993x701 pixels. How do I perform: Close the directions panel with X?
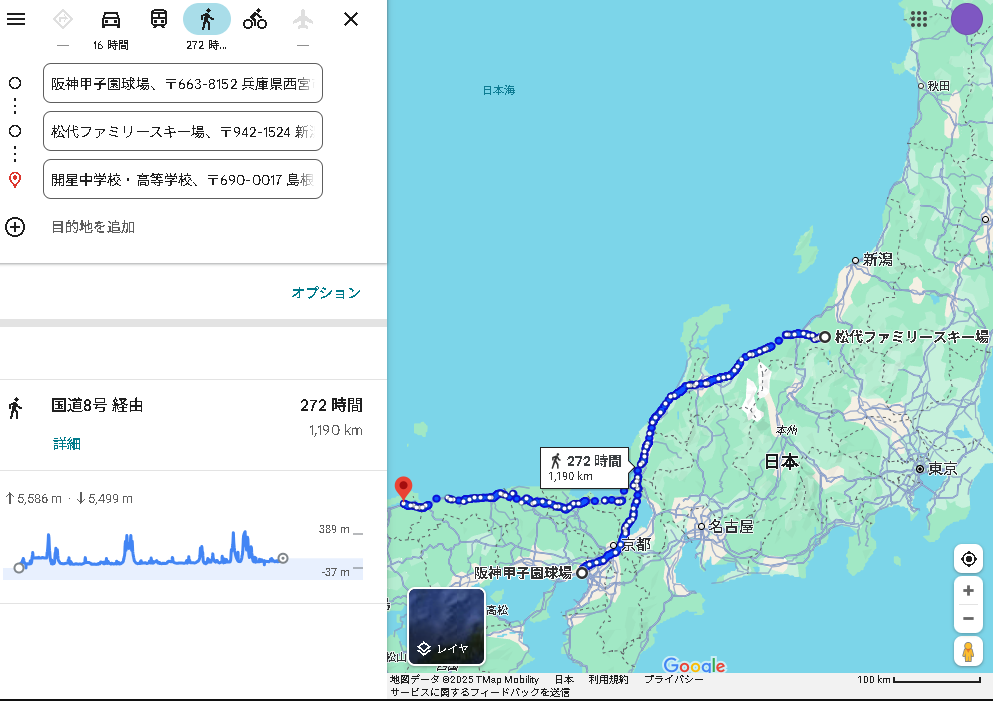pyautogui.click(x=351, y=20)
